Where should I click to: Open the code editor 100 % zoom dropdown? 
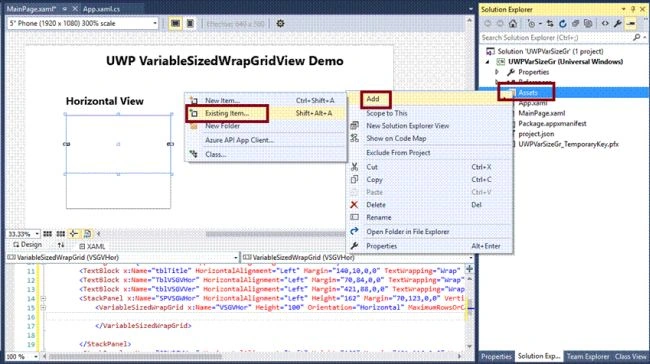pos(22,356)
